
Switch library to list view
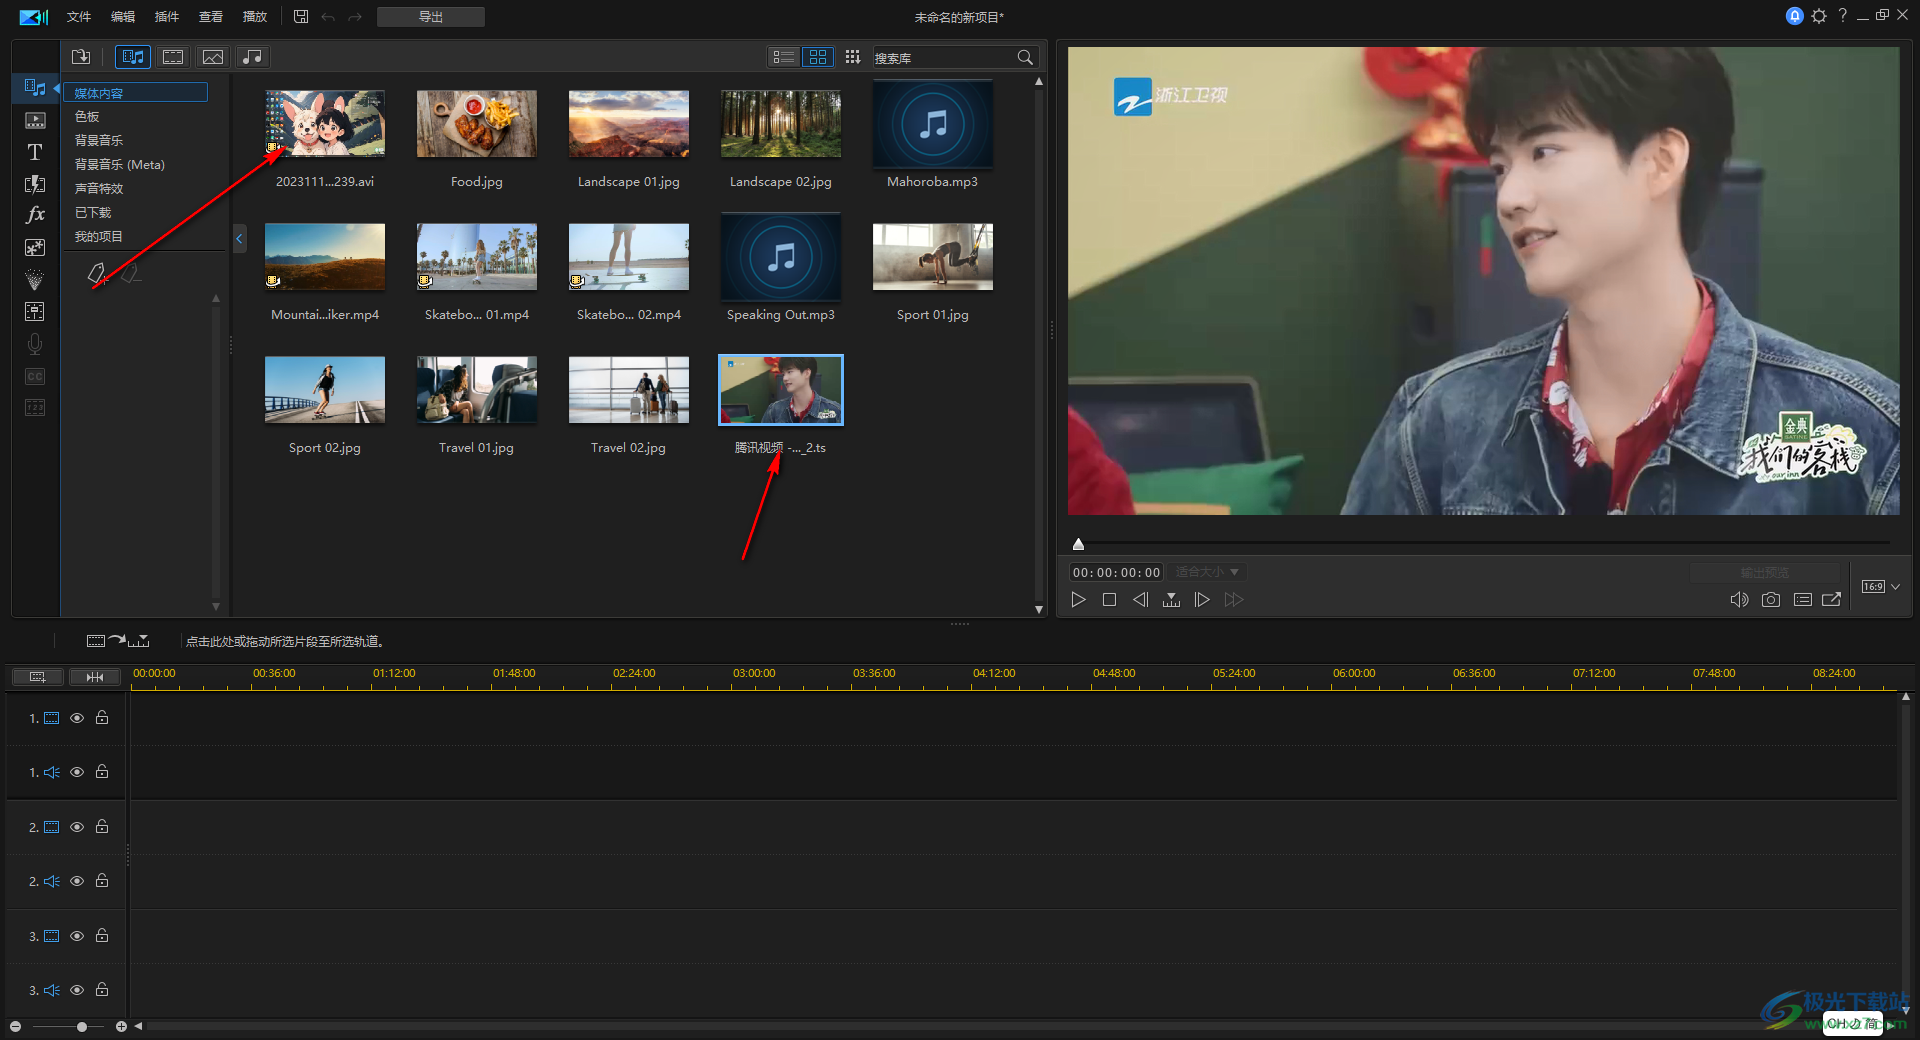pyautogui.click(x=784, y=57)
